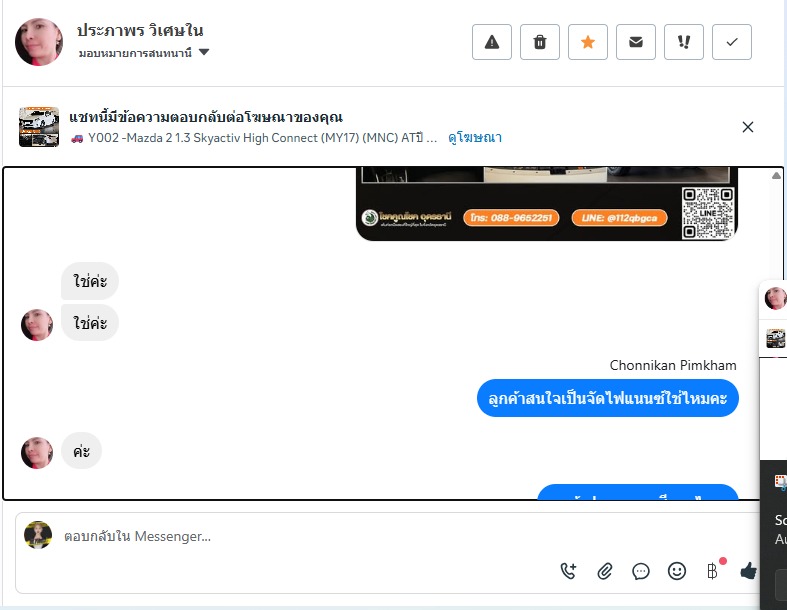Open the emoji smiley picker
This screenshot has height=610, width=787.
(x=677, y=571)
